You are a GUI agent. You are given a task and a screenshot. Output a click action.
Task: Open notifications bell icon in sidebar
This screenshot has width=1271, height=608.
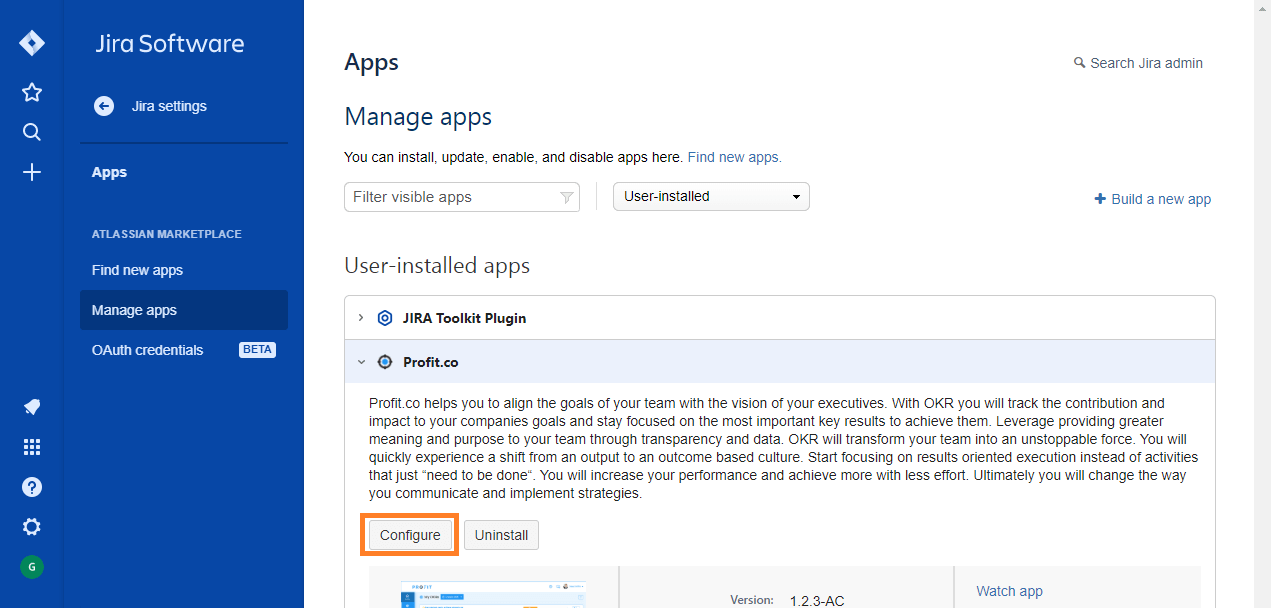tap(32, 407)
